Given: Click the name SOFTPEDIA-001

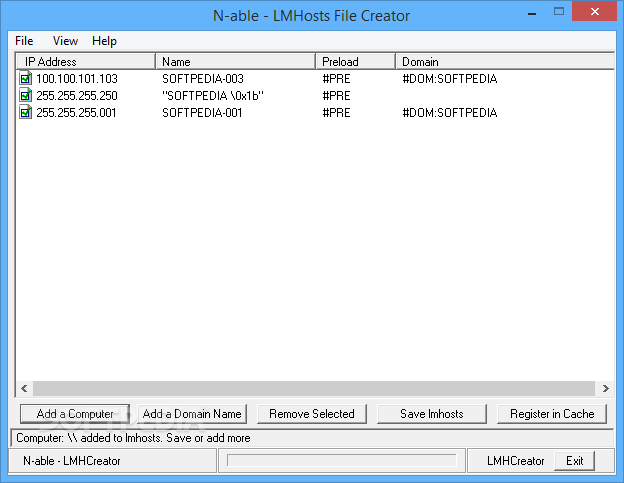Looking at the screenshot, I should point(202,113).
